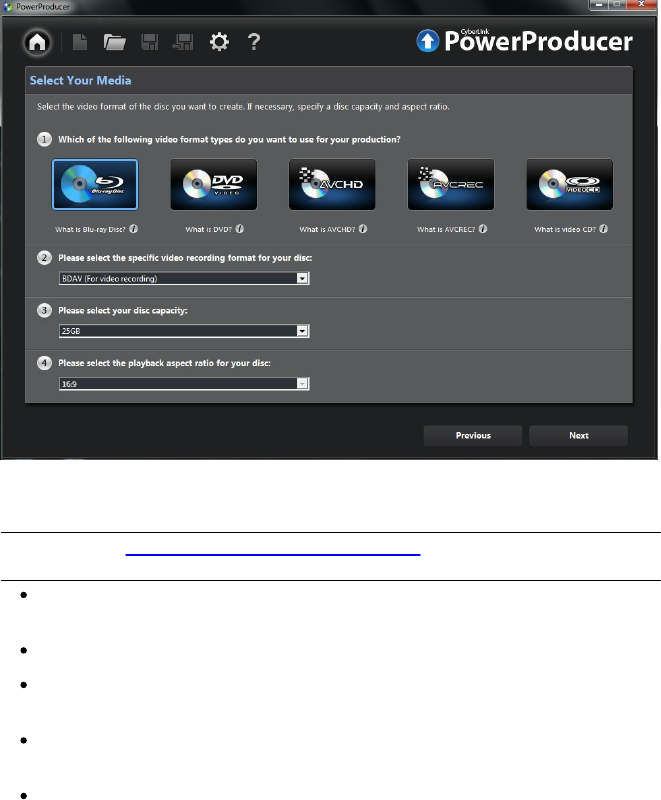
Task: Click the PowerProducer upgrade arrow logo
Action: [x=427, y=41]
